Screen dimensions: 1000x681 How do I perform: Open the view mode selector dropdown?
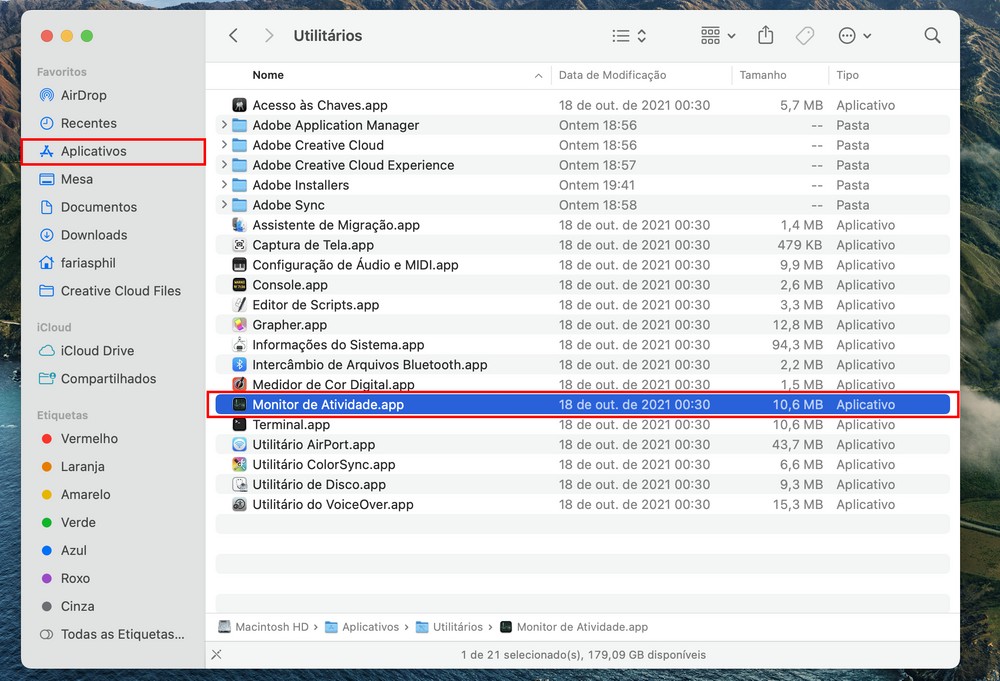coord(629,36)
